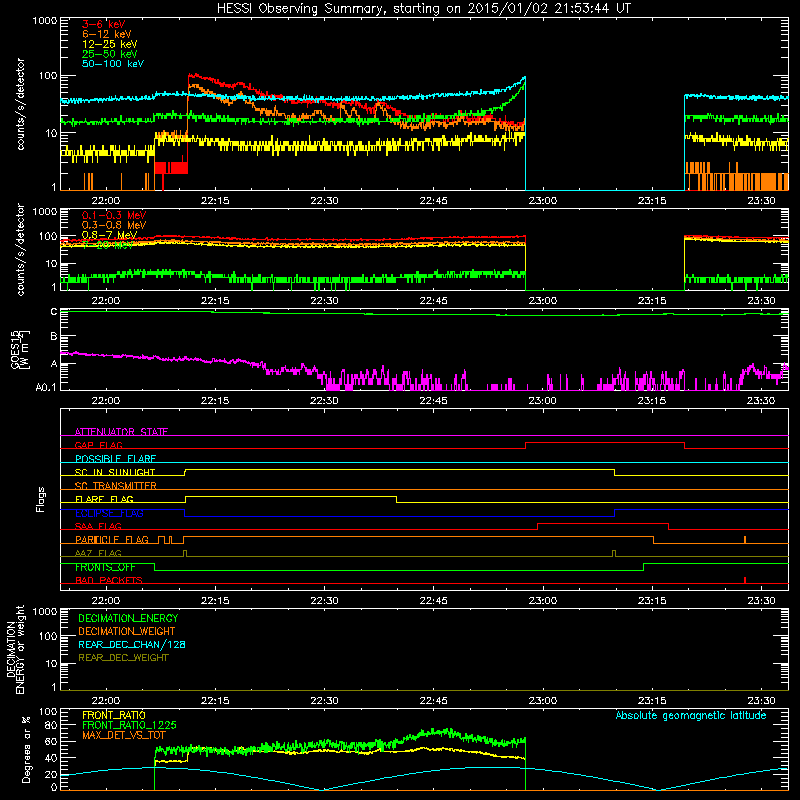Click the Absolute geomagnetic latitude label
This screenshot has width=800, height=800.
point(691,715)
